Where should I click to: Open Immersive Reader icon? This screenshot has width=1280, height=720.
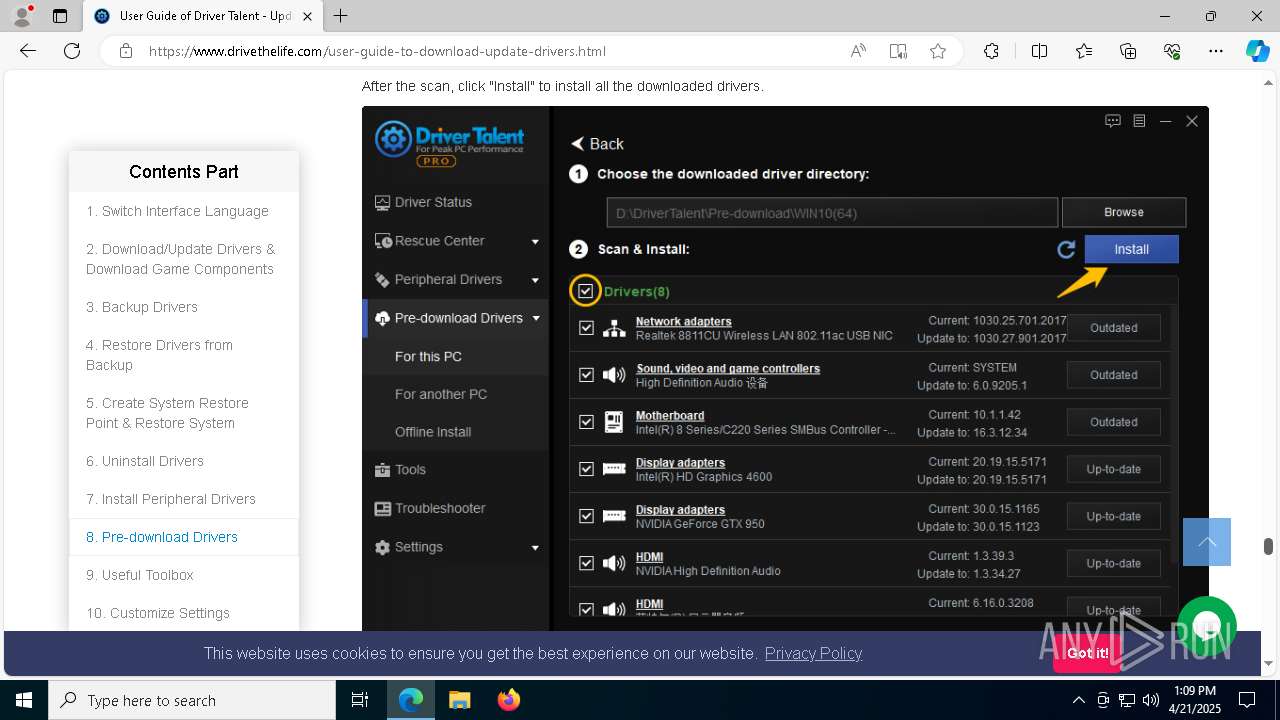tap(898, 51)
